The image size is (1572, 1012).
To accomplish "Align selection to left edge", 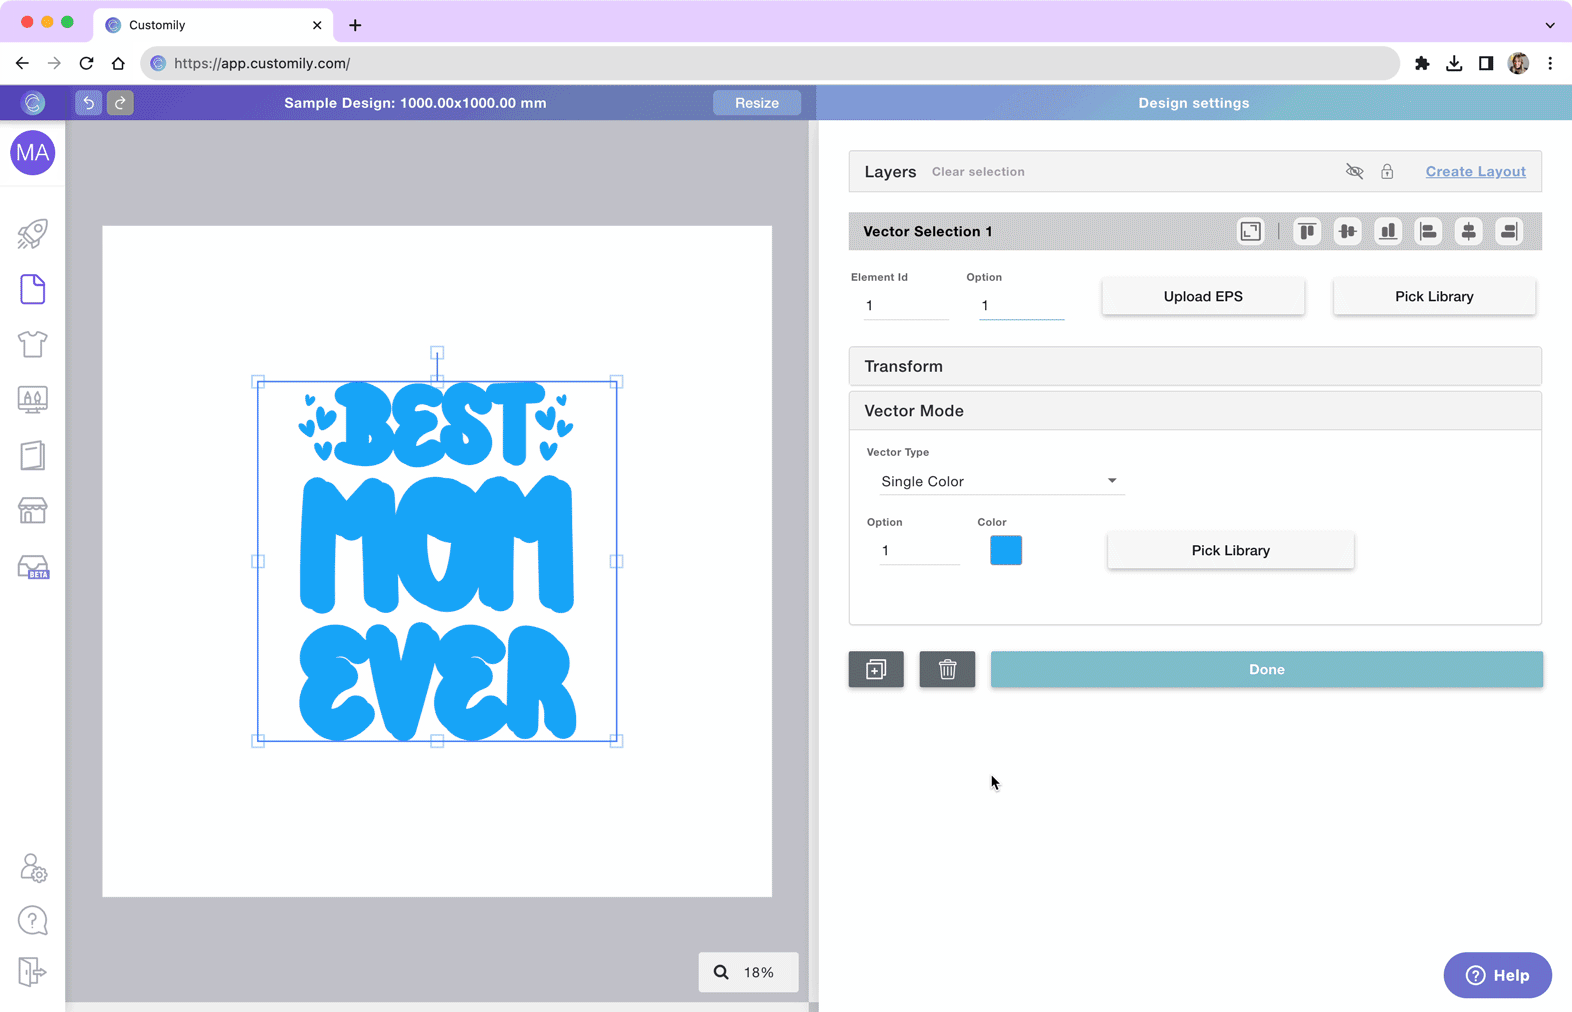I will click(1428, 232).
